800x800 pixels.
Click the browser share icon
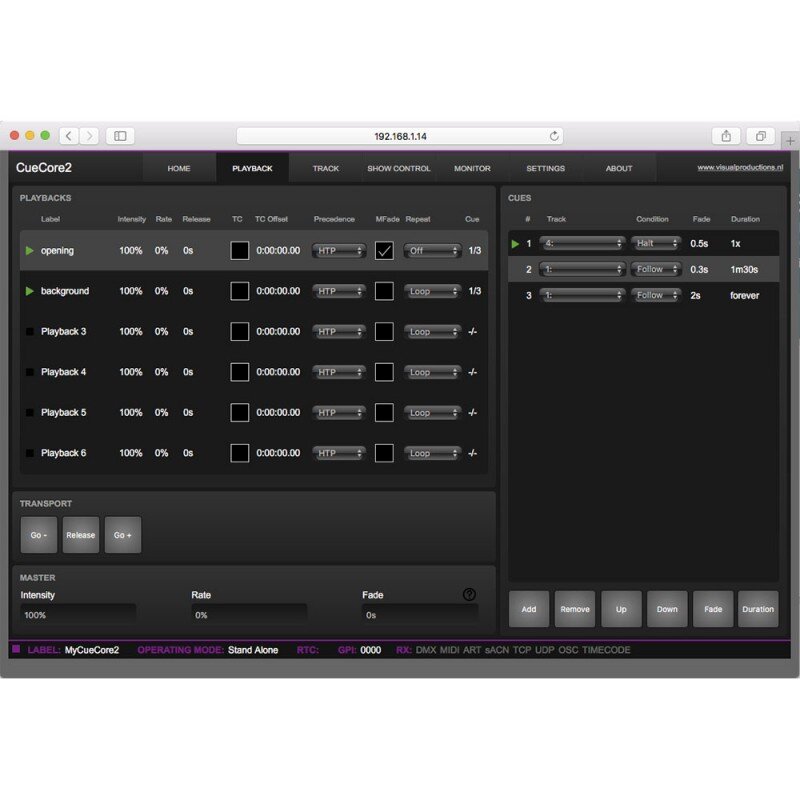coord(726,136)
